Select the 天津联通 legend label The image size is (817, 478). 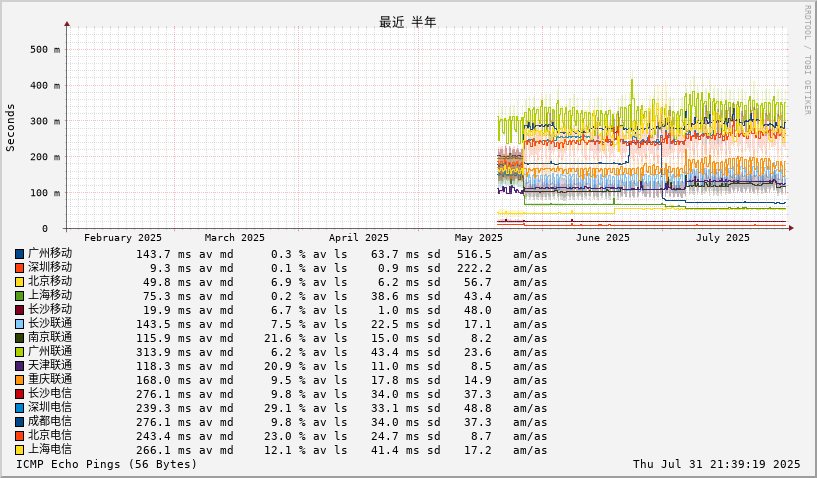(50, 366)
